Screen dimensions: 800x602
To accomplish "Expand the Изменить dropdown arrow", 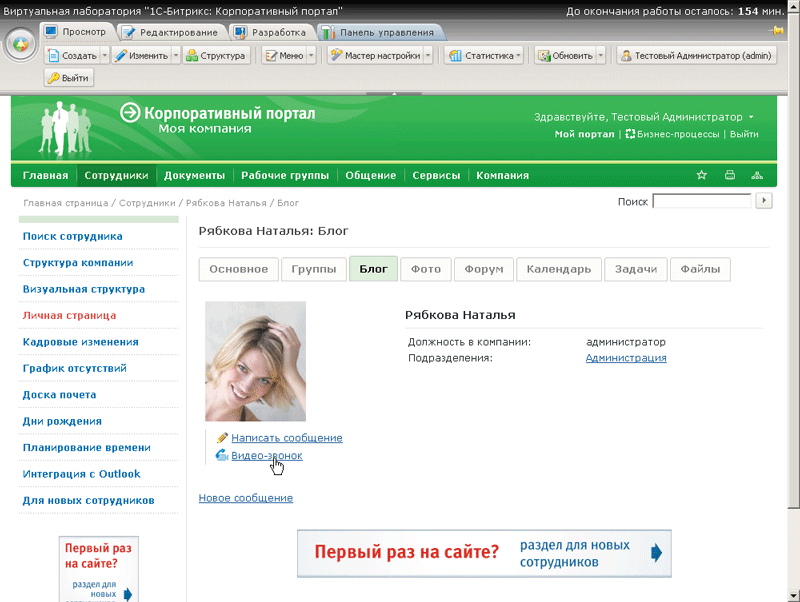I will tap(176, 56).
